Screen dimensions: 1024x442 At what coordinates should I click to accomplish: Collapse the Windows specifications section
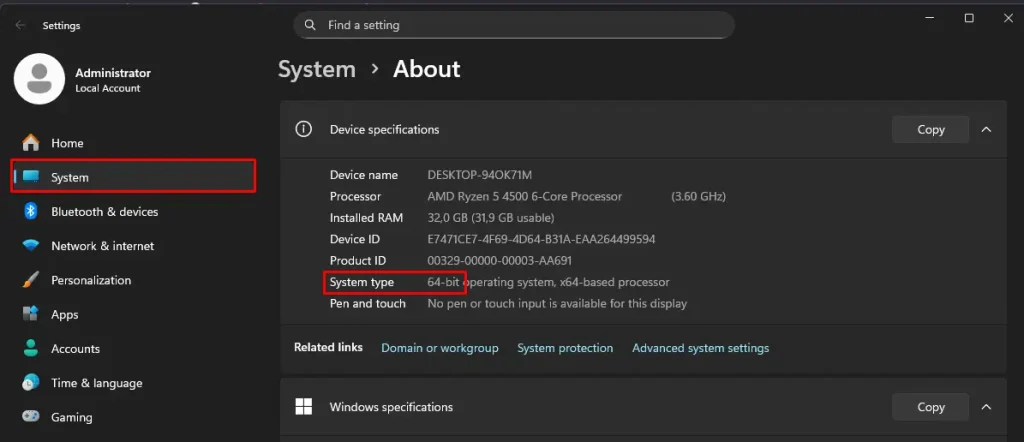tap(986, 407)
